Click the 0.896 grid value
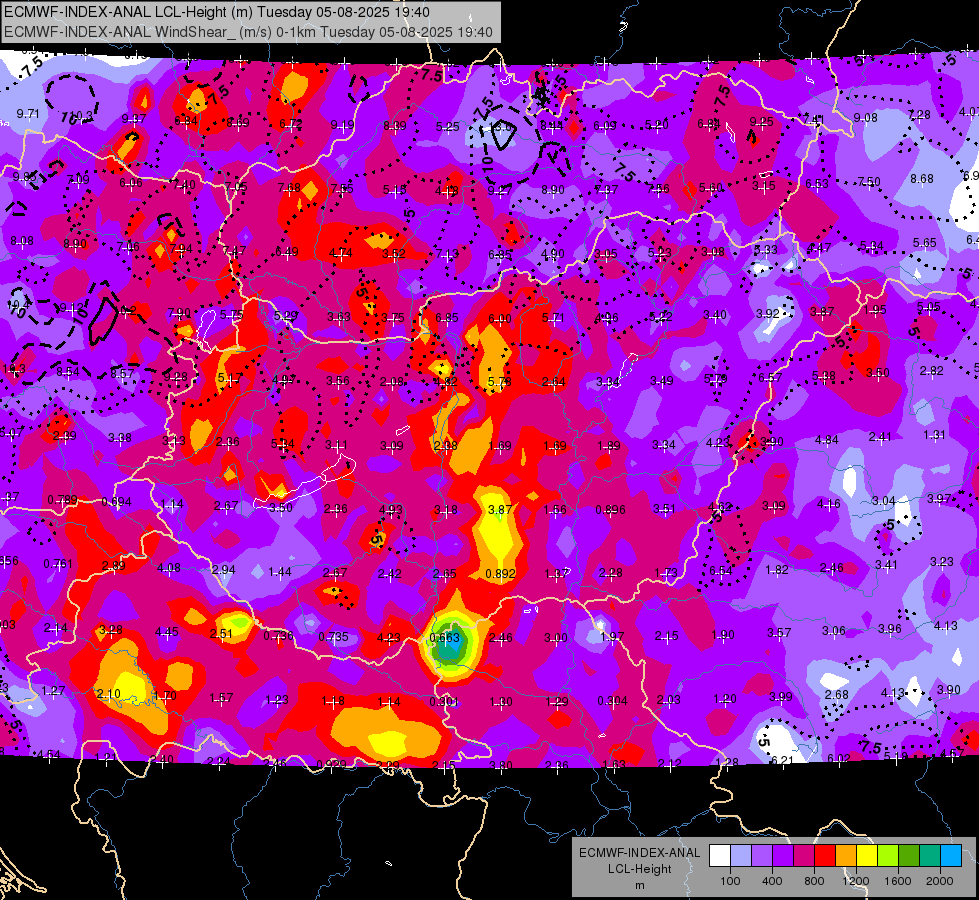This screenshot has height=900, width=979. [610, 510]
